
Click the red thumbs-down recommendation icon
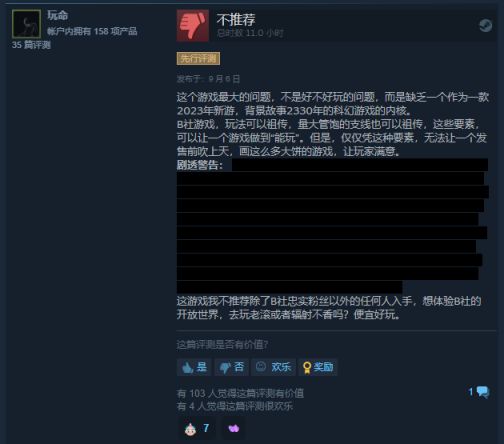[x=193, y=25]
